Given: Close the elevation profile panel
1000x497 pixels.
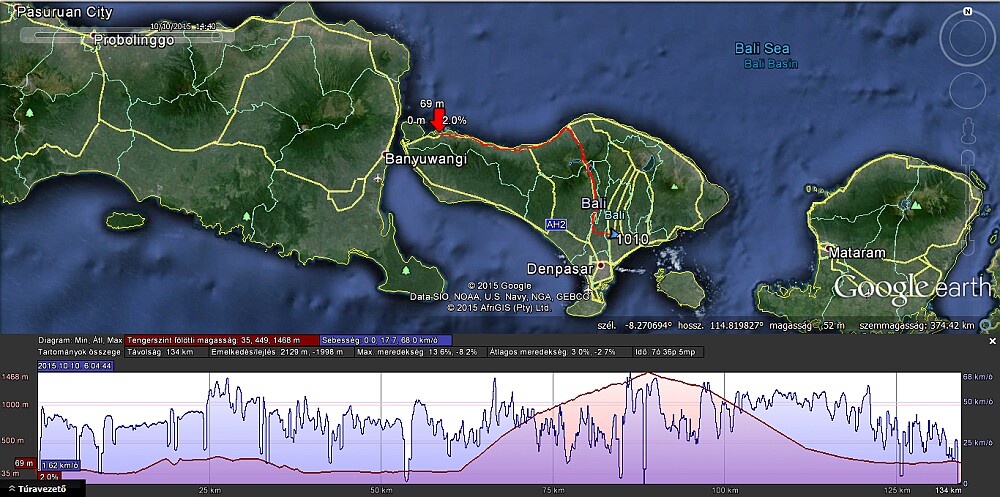Looking at the screenshot, I should (992, 341).
